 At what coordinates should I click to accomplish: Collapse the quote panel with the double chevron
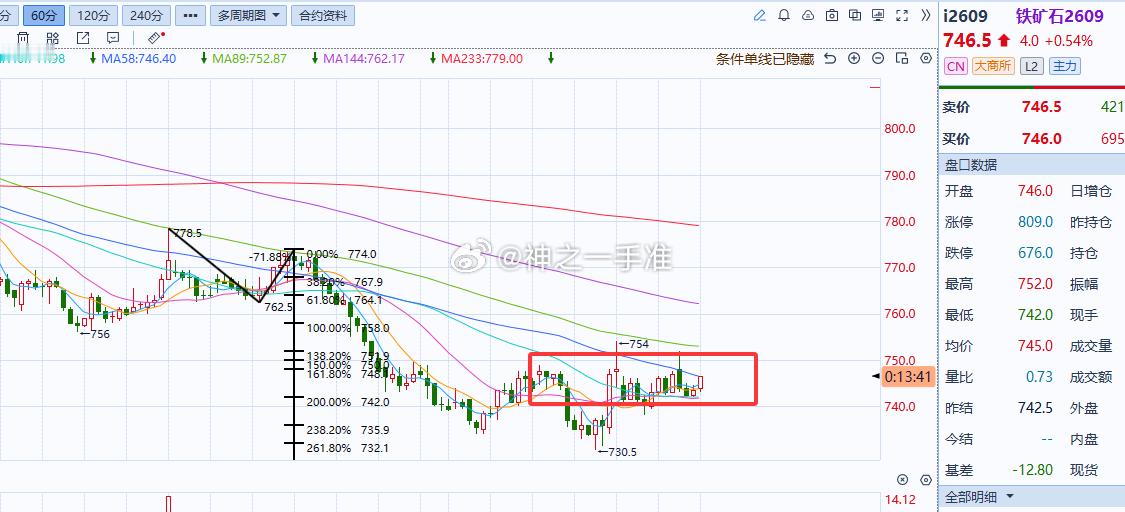tap(926, 15)
